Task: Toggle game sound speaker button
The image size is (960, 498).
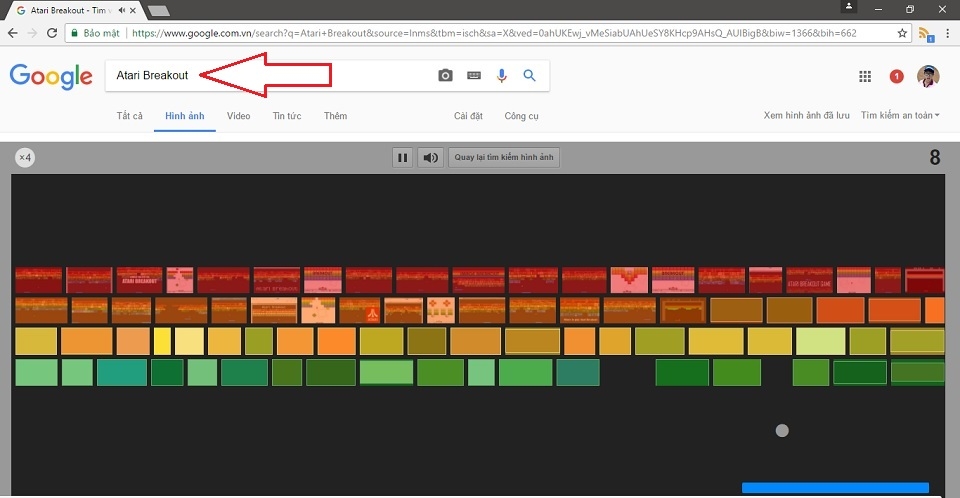Action: coord(430,157)
